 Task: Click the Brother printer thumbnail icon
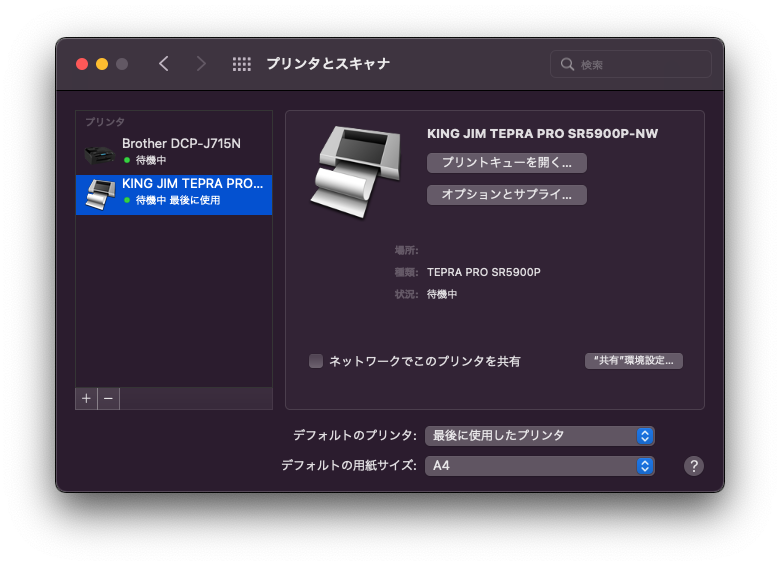[99, 155]
